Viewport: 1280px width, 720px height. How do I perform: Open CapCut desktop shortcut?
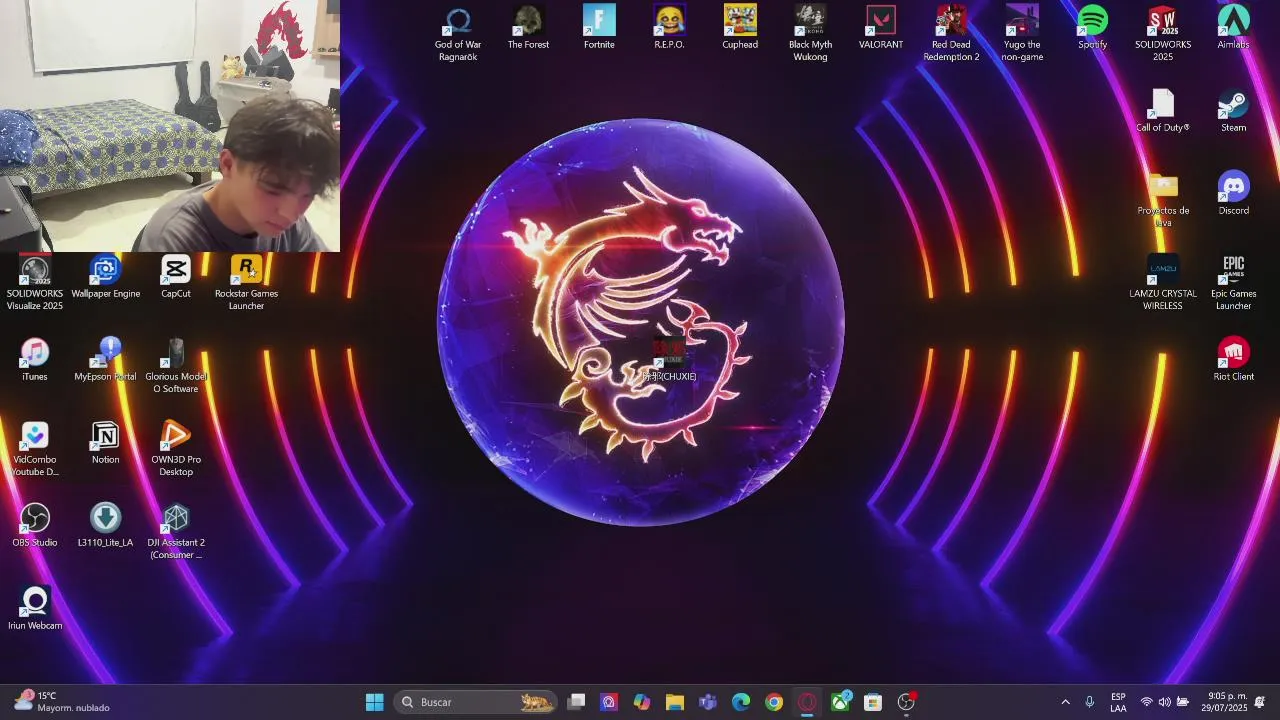[176, 277]
